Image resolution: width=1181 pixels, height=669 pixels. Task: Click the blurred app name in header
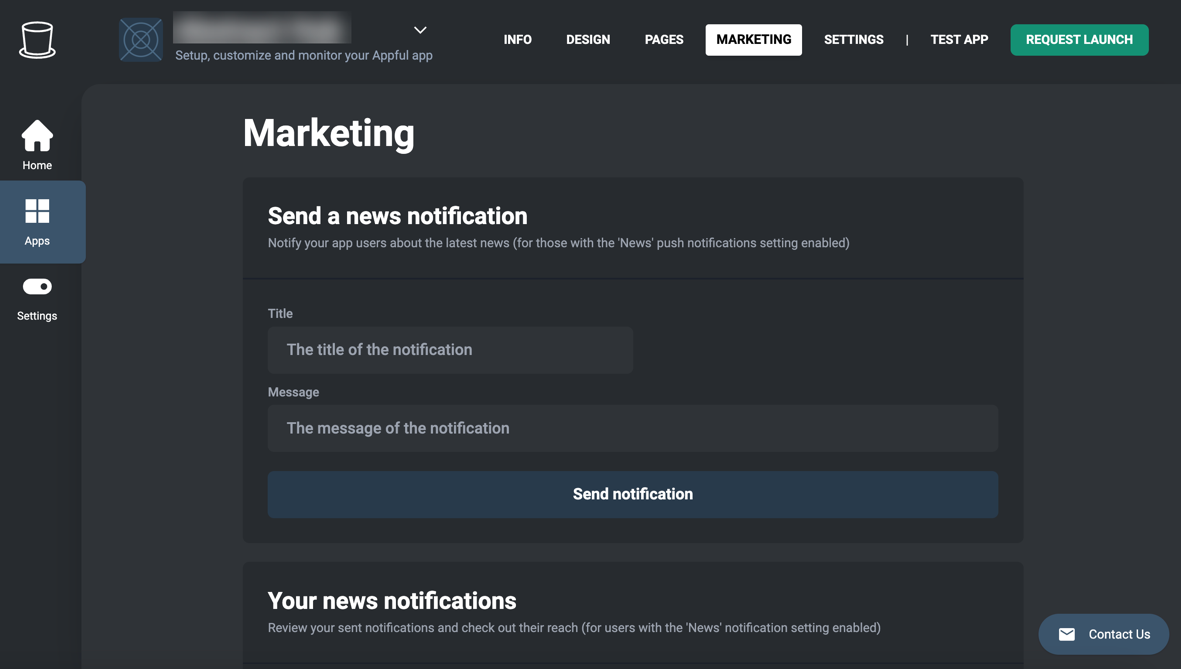pos(262,28)
